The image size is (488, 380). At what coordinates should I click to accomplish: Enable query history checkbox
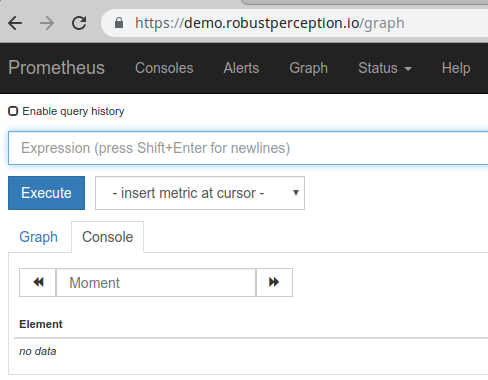(x=13, y=111)
